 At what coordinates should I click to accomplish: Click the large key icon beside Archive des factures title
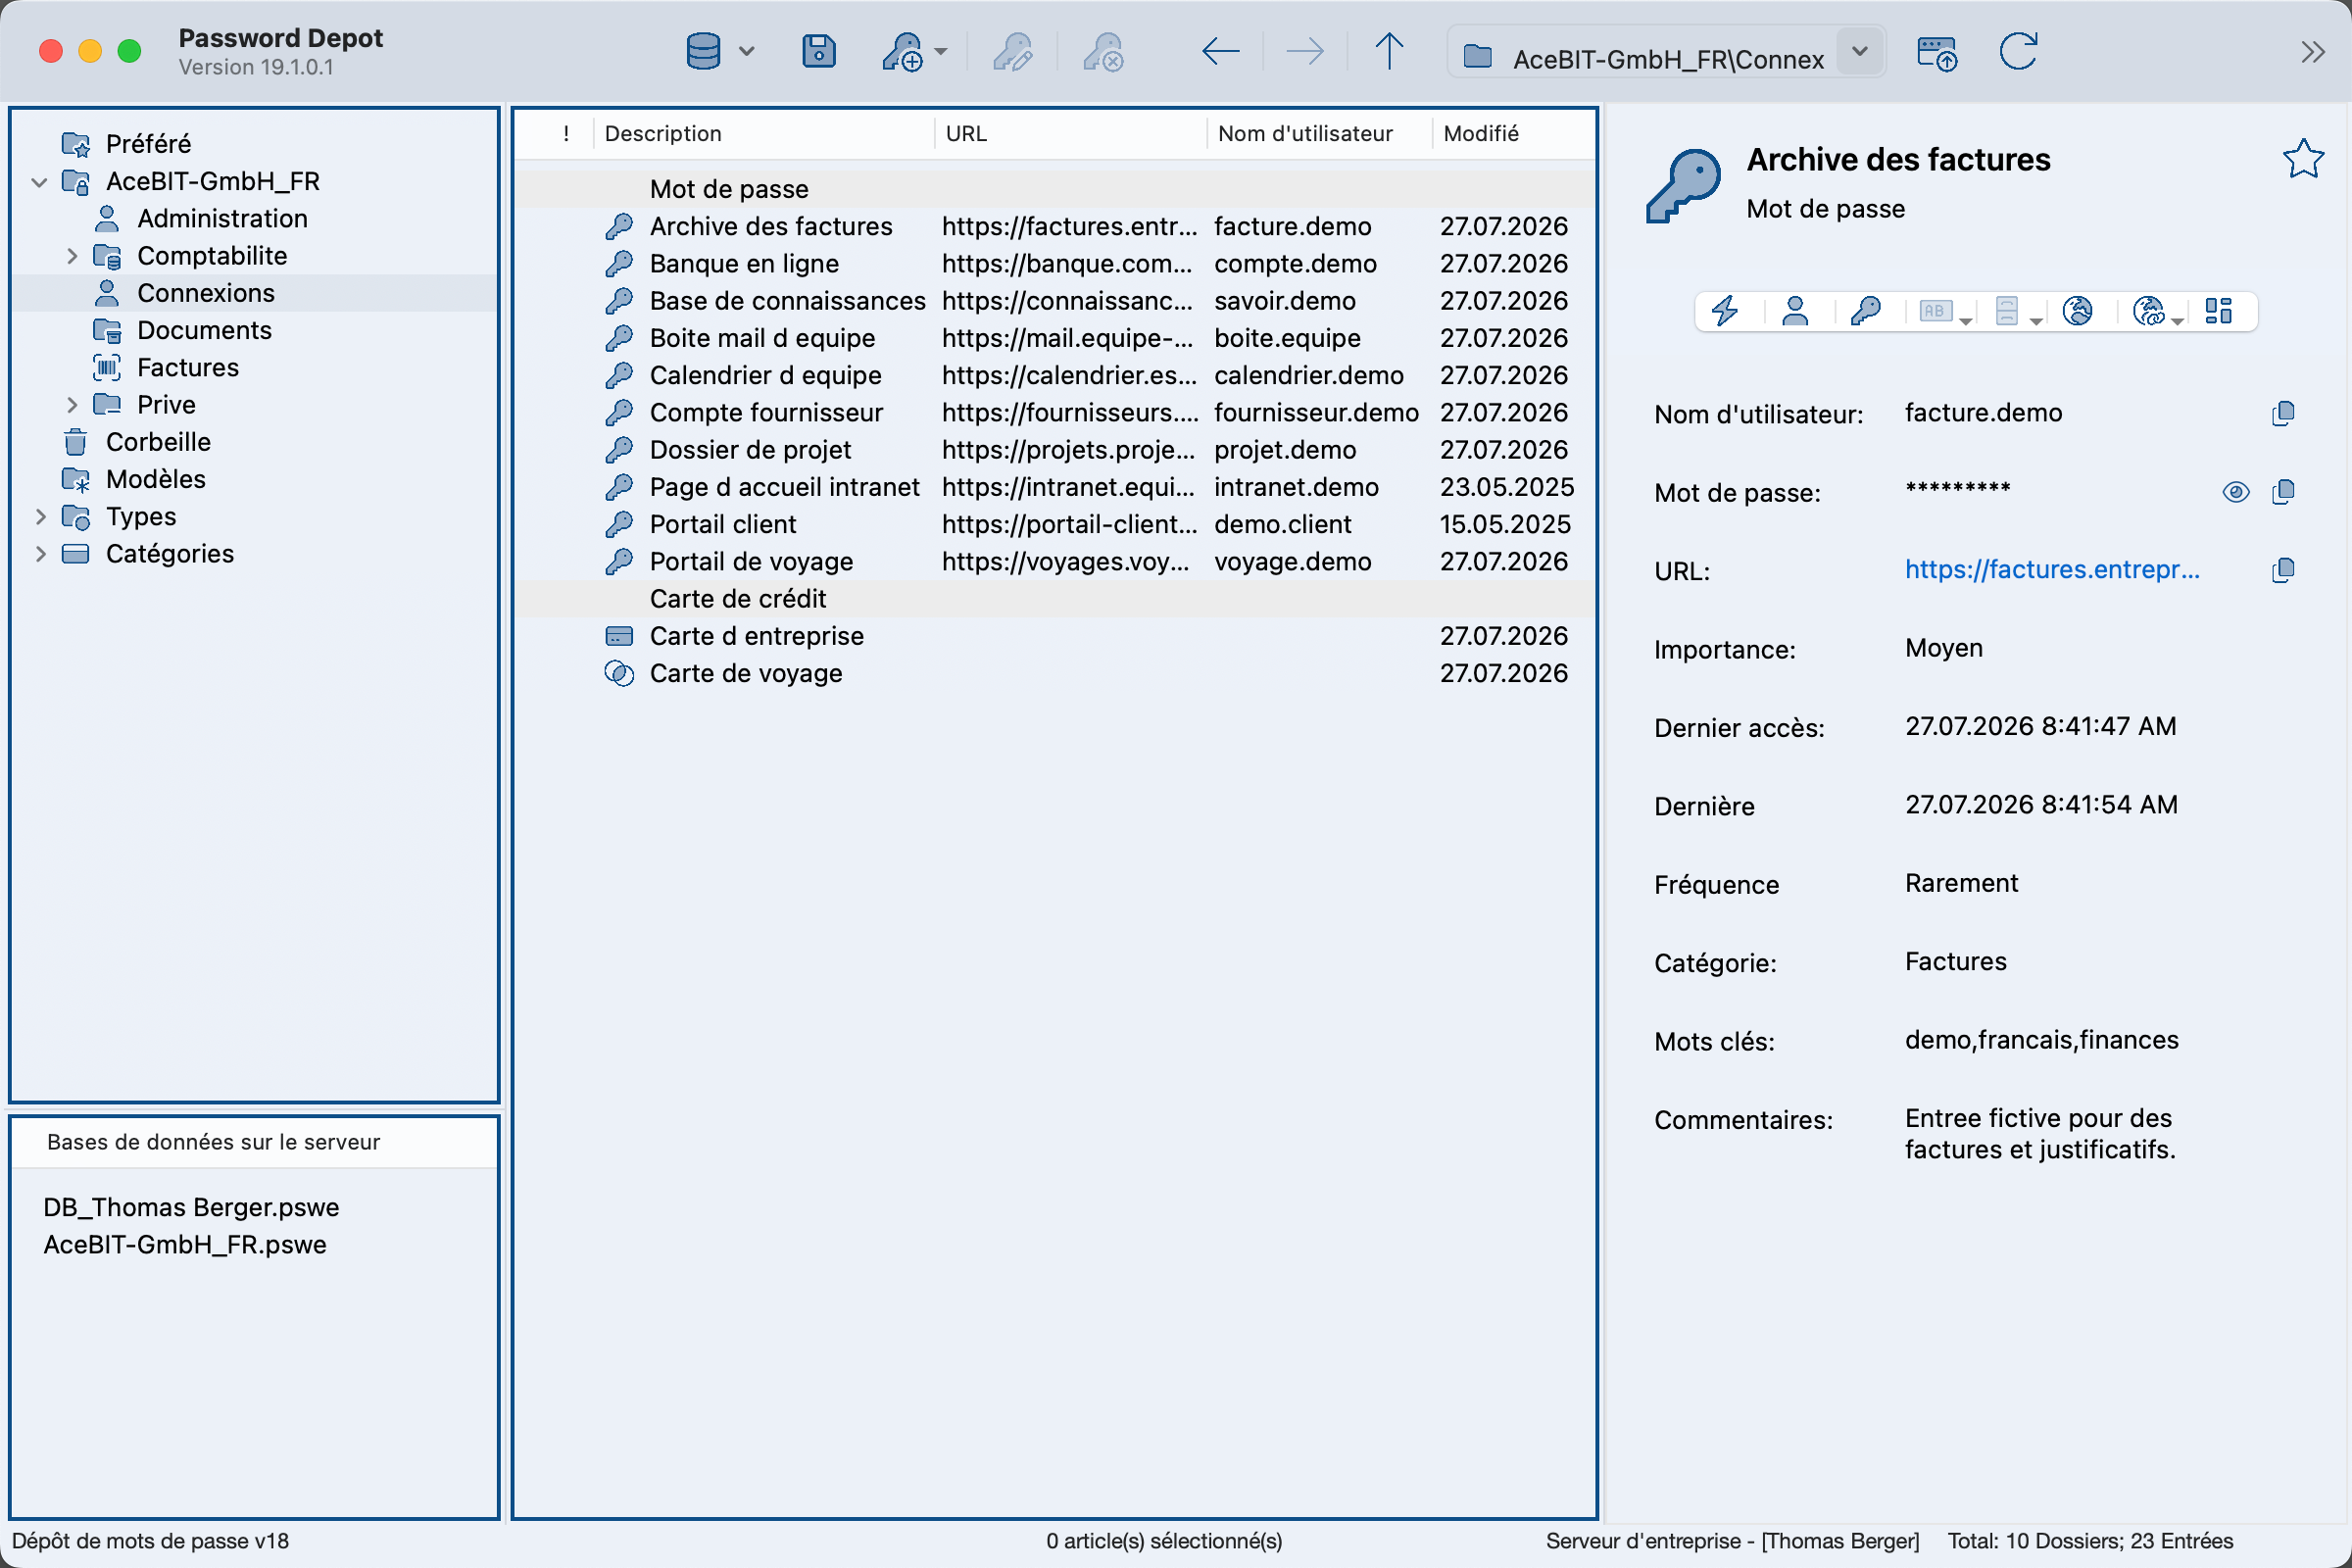coord(1684,186)
